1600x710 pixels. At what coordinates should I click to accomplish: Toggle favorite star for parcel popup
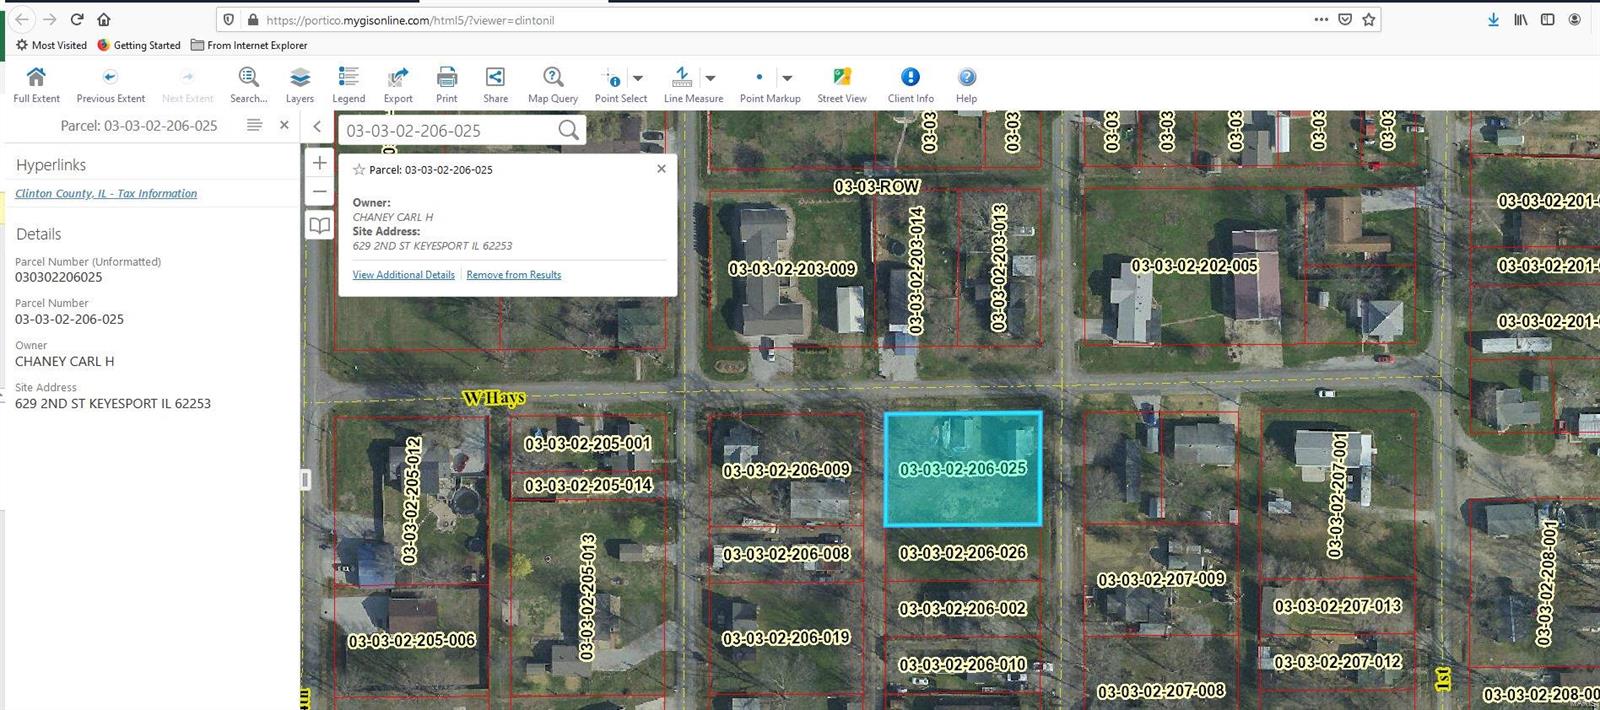coord(359,170)
